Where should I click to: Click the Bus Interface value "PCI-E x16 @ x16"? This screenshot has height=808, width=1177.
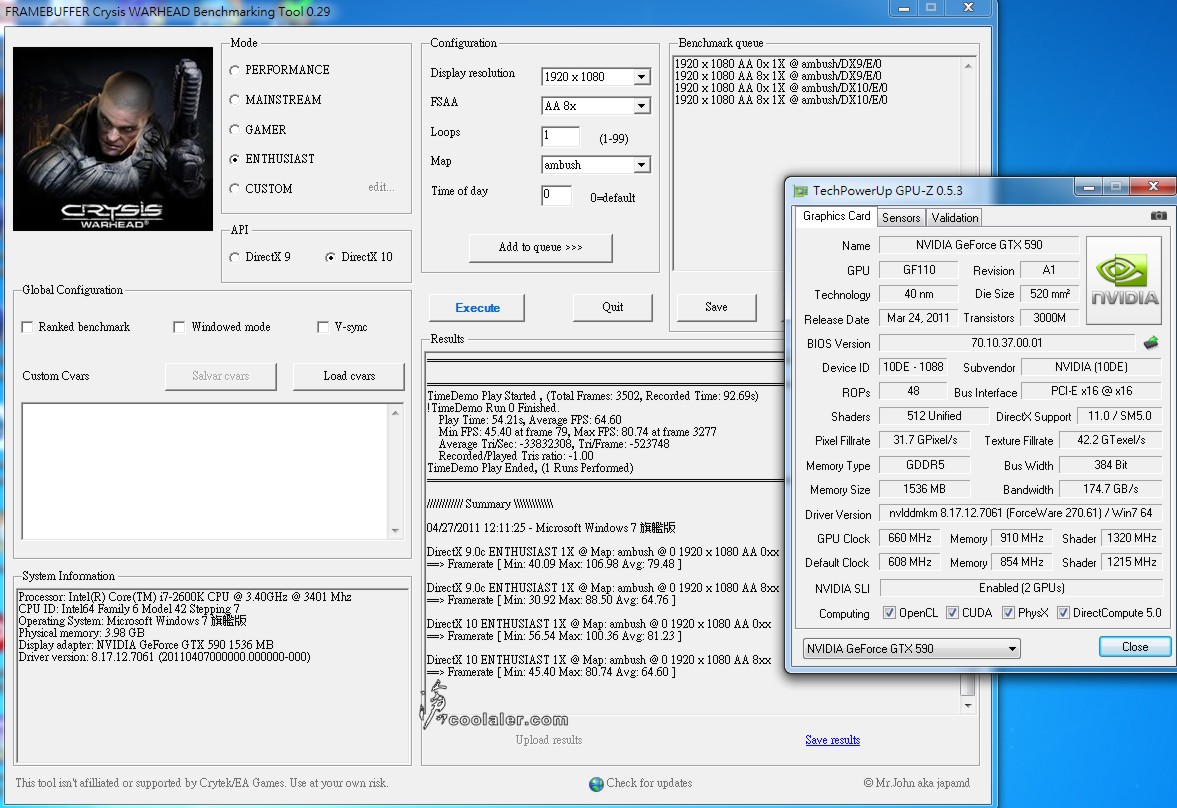point(1091,391)
